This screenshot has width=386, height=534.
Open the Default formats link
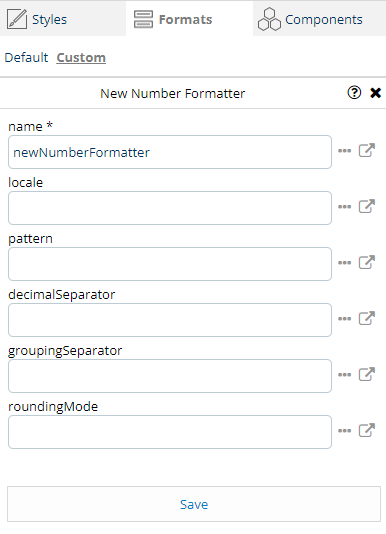(x=26, y=58)
